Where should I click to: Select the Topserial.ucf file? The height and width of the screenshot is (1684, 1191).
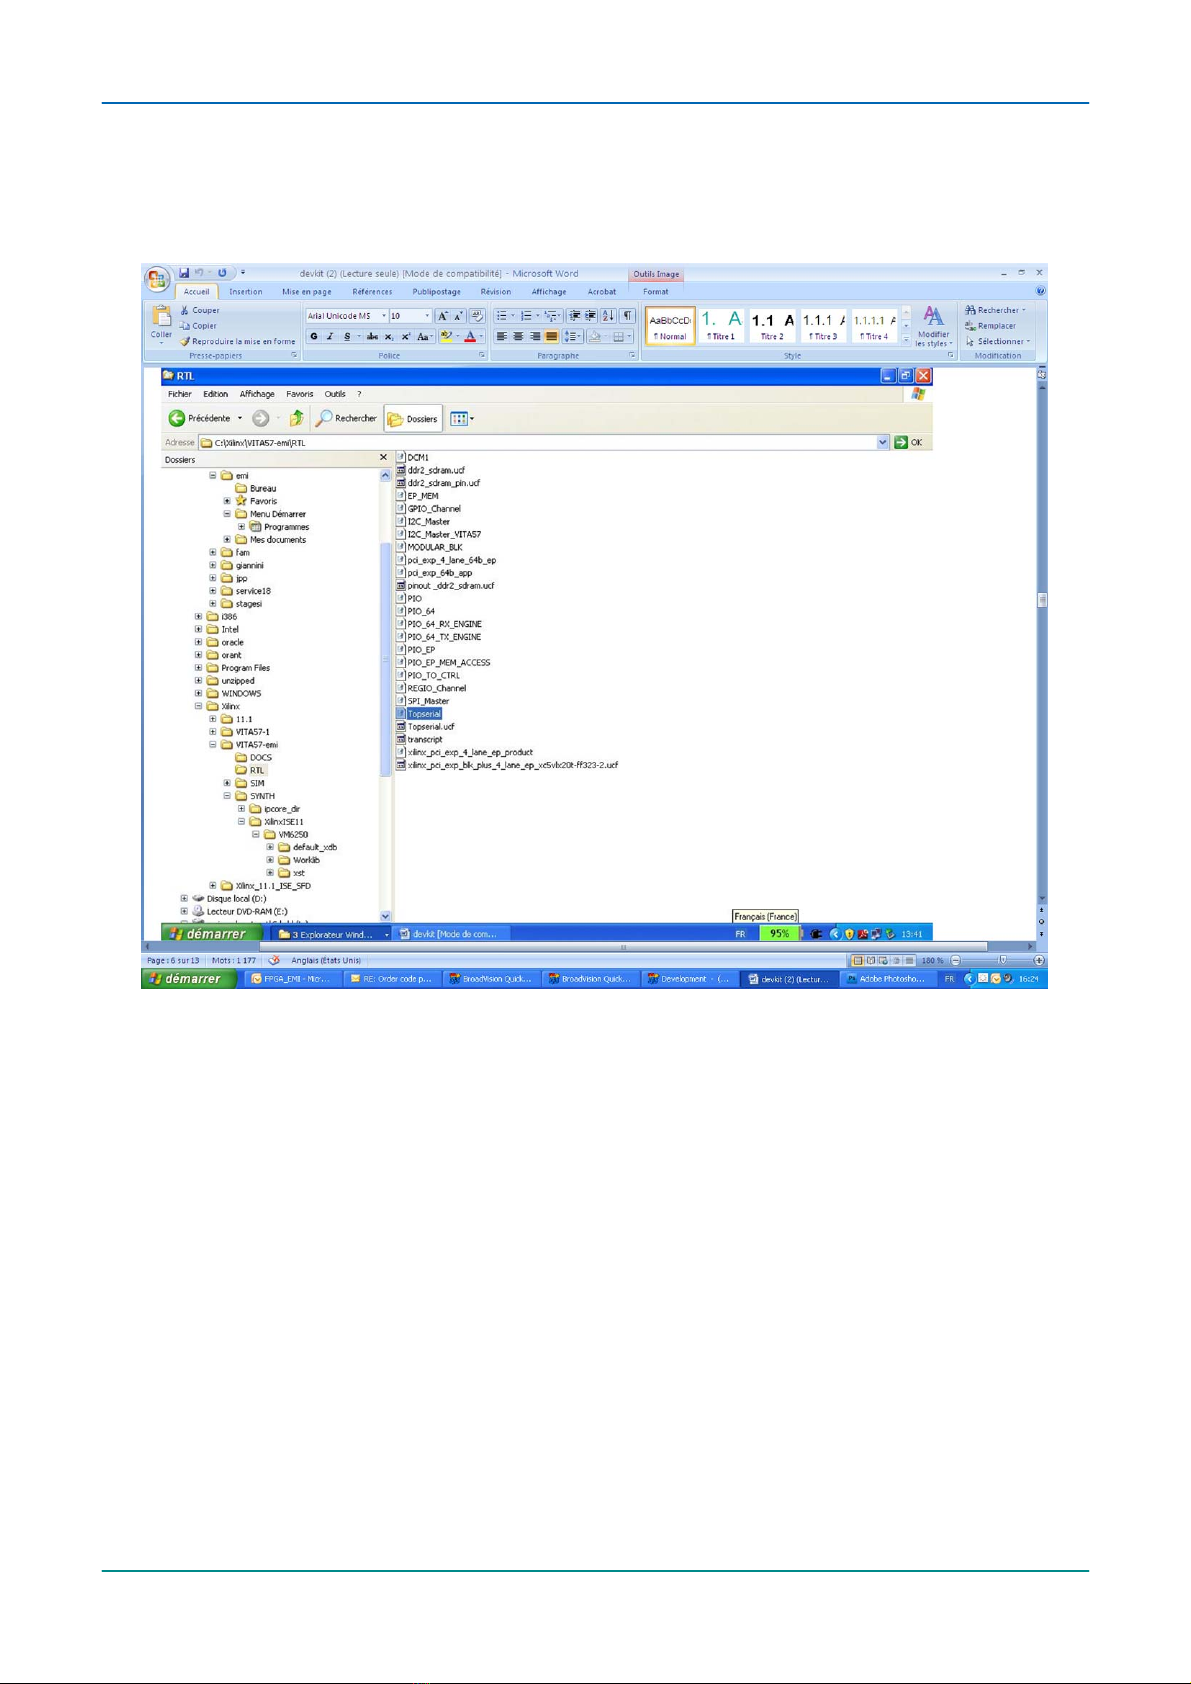pos(425,727)
